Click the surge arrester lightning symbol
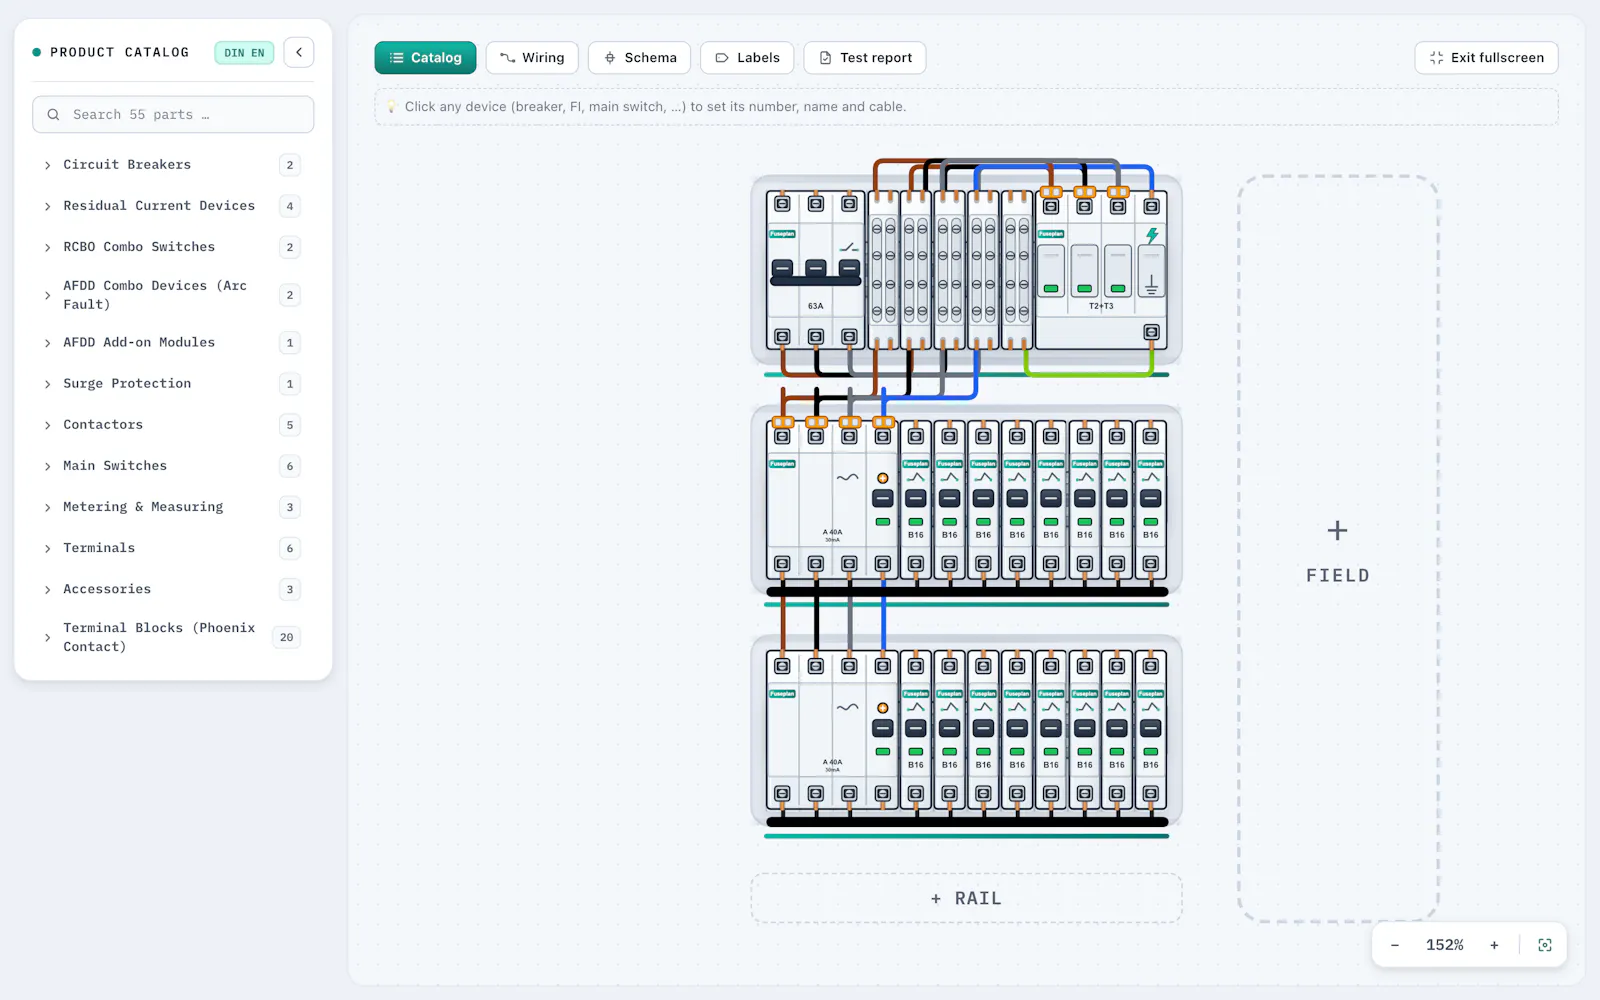The image size is (1600, 1000). pyautogui.click(x=1152, y=236)
